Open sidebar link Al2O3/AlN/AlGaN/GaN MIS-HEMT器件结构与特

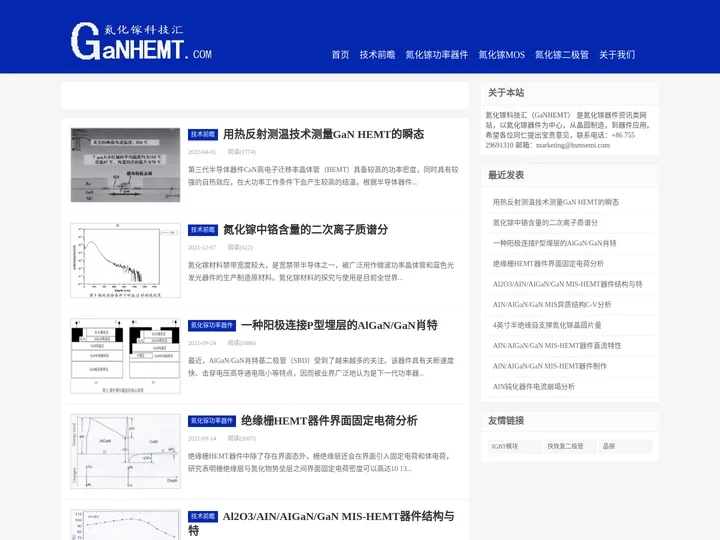coord(568,284)
